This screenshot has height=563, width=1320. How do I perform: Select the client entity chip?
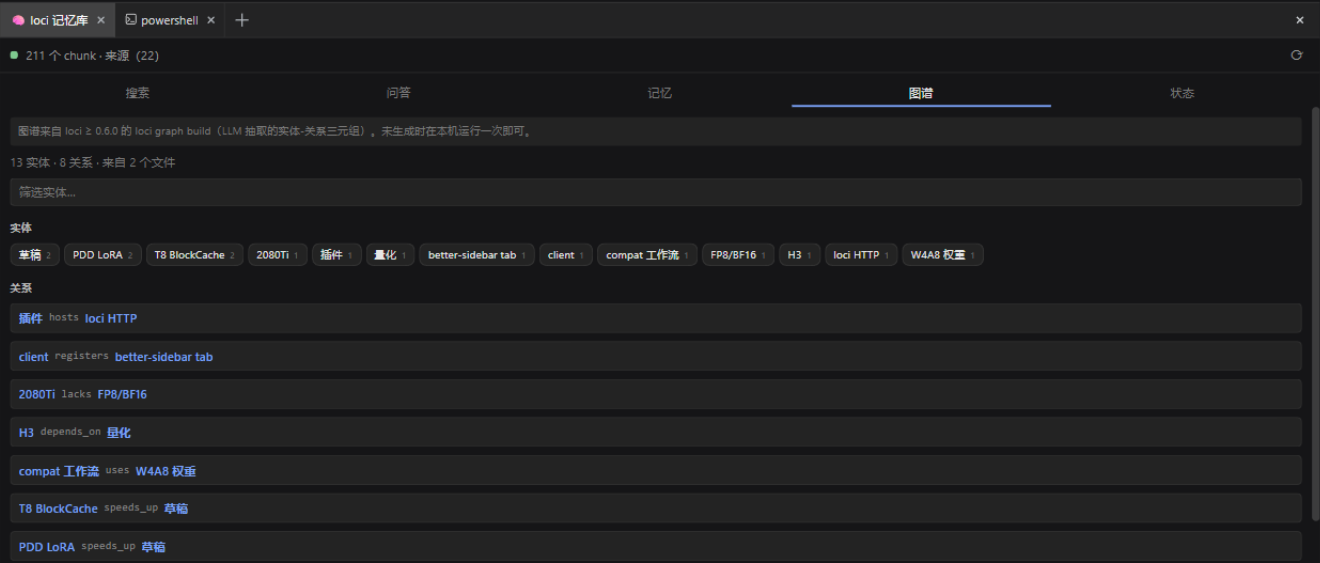click(x=566, y=255)
